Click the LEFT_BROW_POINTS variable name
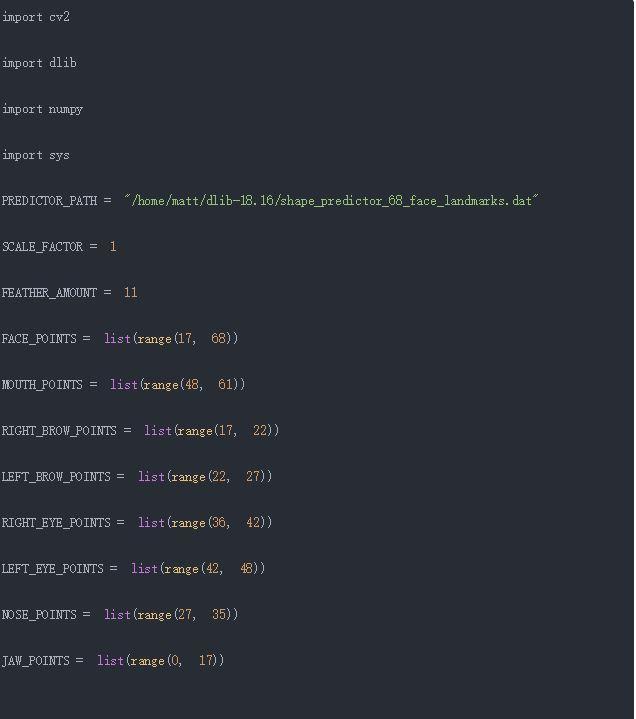Screen dimensions: 636x719 click(56, 477)
